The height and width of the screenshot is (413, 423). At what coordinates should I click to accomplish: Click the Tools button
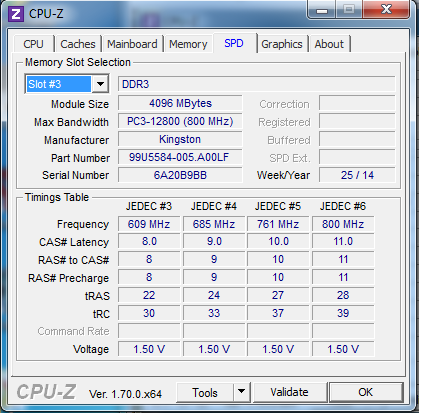205,393
